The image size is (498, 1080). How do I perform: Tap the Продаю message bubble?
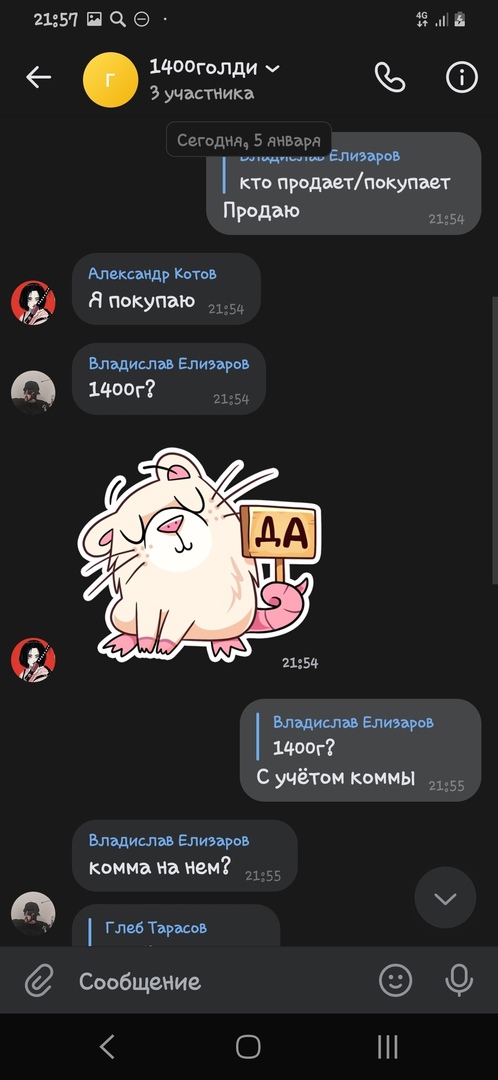[x=344, y=183]
